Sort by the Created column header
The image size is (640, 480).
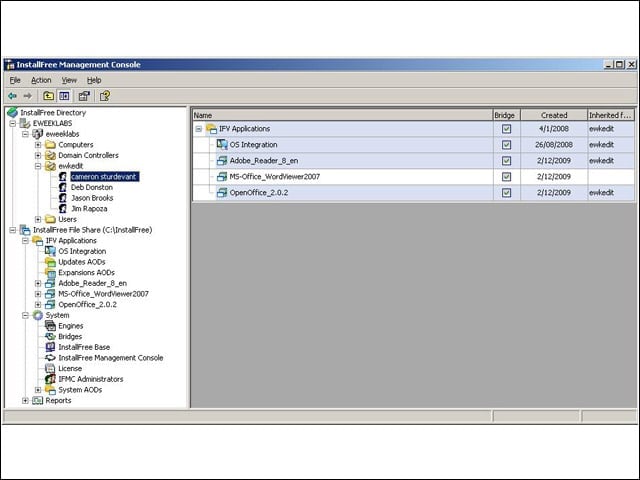click(554, 115)
